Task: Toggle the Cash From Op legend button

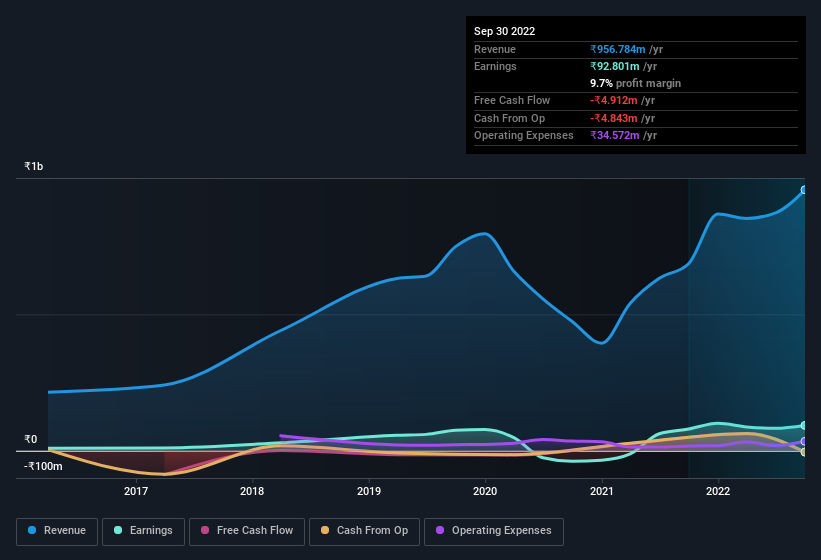Action: point(364,531)
